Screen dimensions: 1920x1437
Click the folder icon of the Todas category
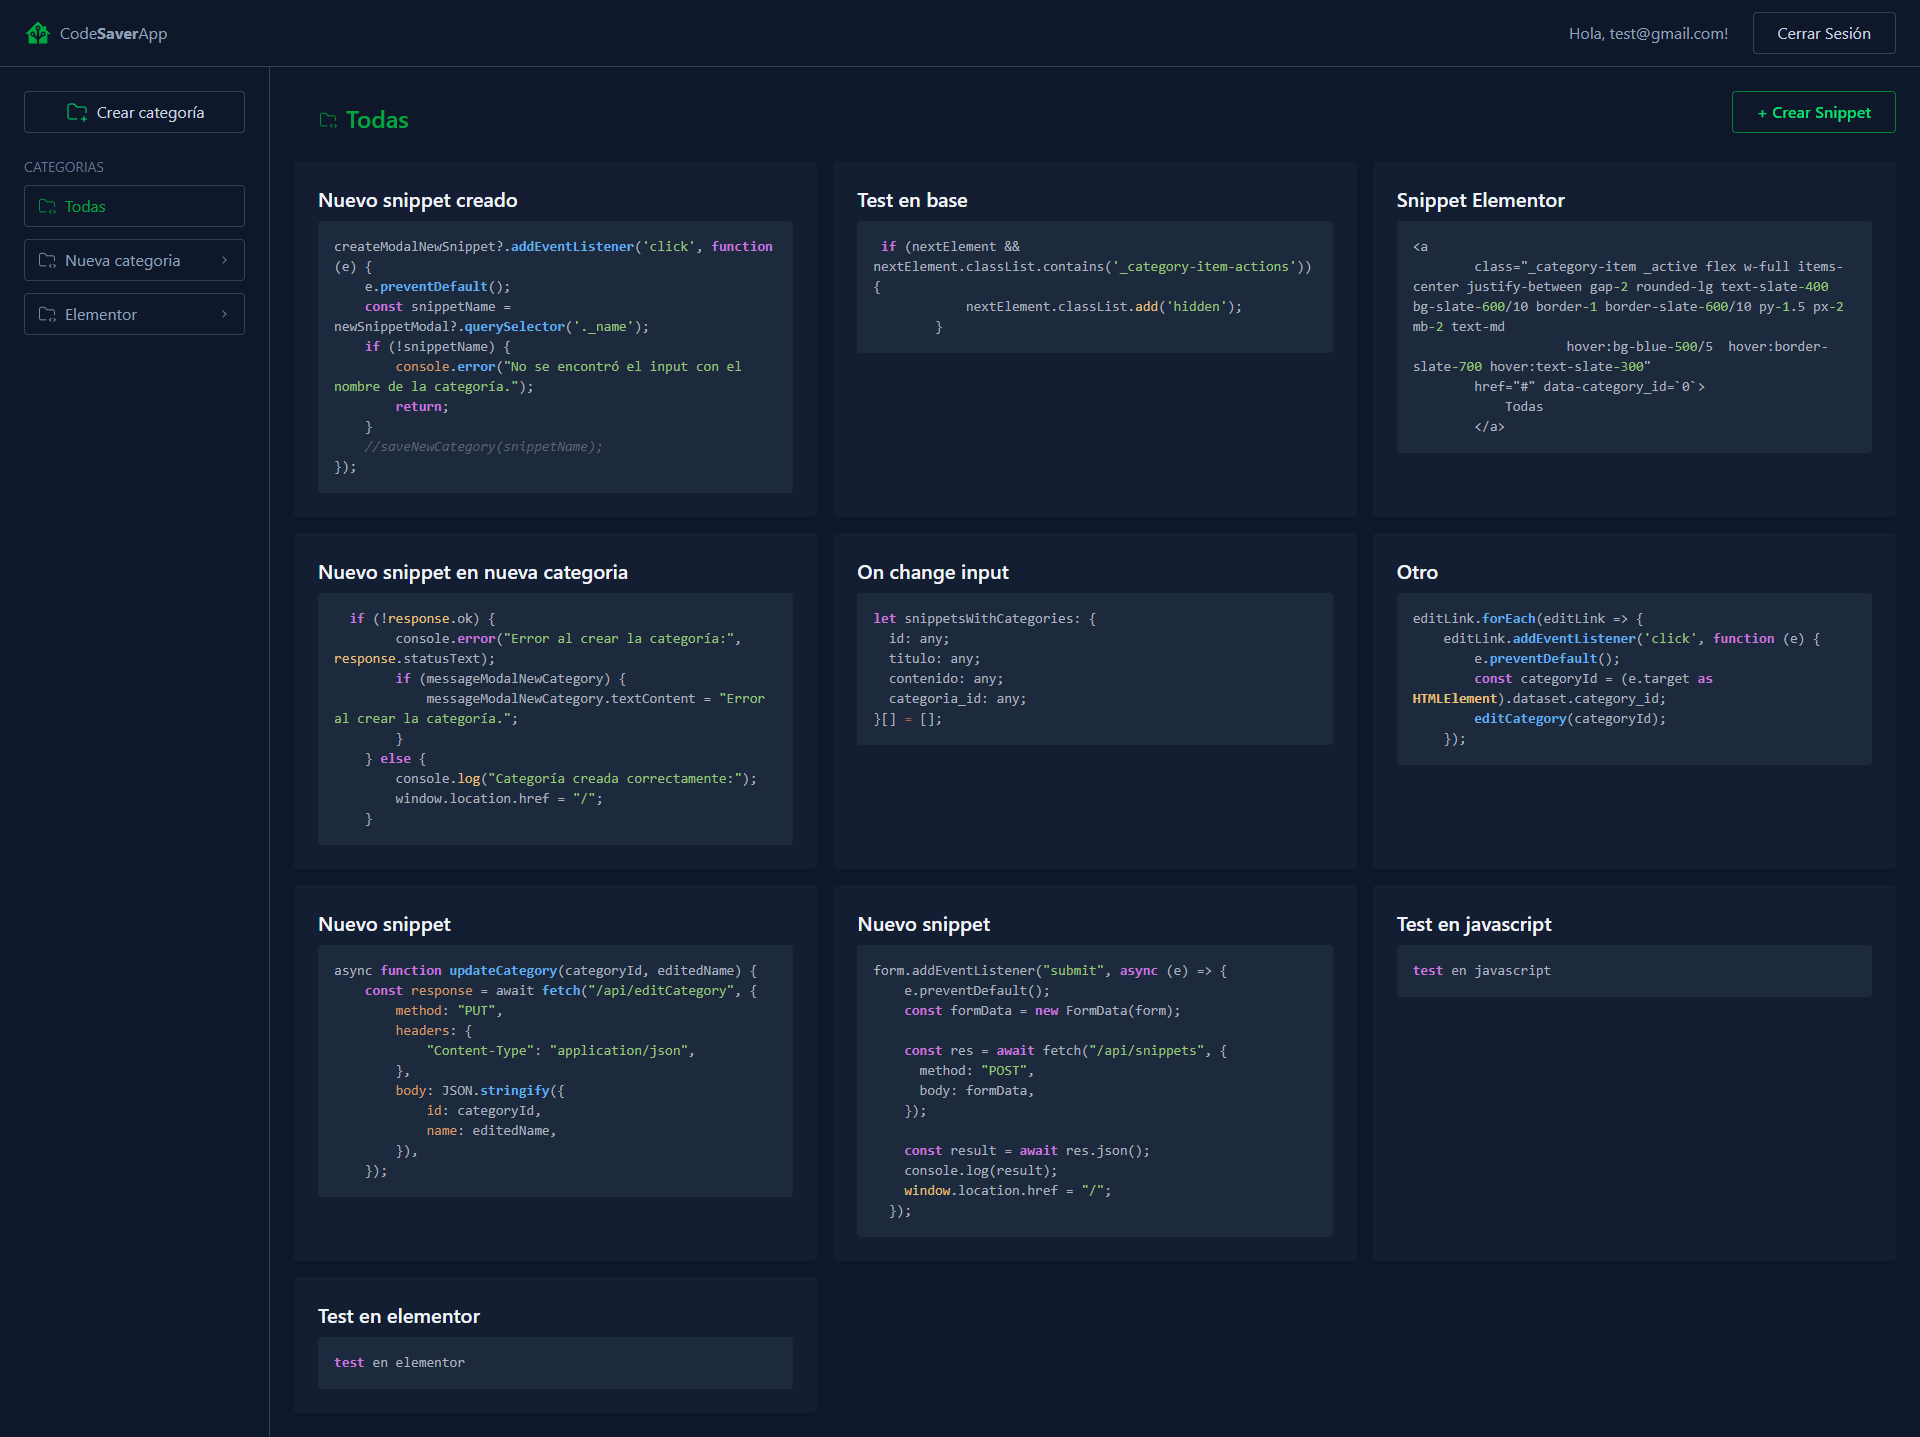(47, 206)
